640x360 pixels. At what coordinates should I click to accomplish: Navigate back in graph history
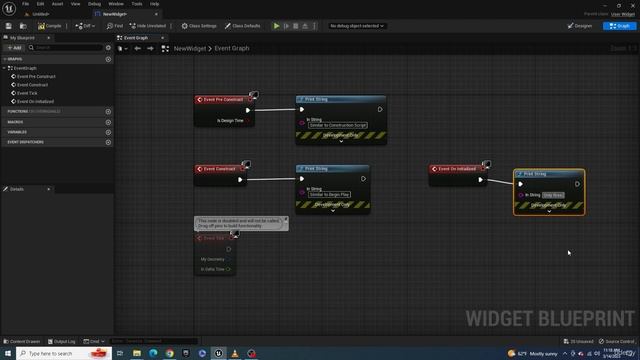coord(138,49)
